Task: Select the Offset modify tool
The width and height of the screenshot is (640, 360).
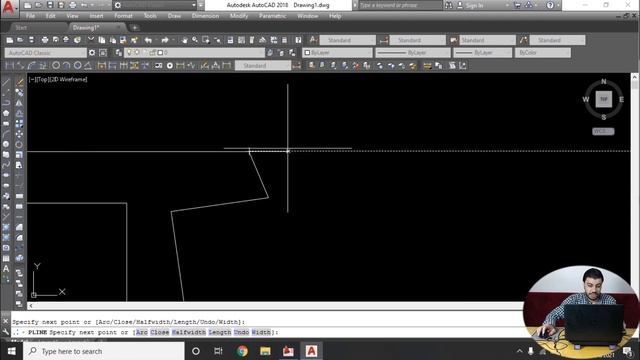Action: pyautogui.click(x=19, y=113)
